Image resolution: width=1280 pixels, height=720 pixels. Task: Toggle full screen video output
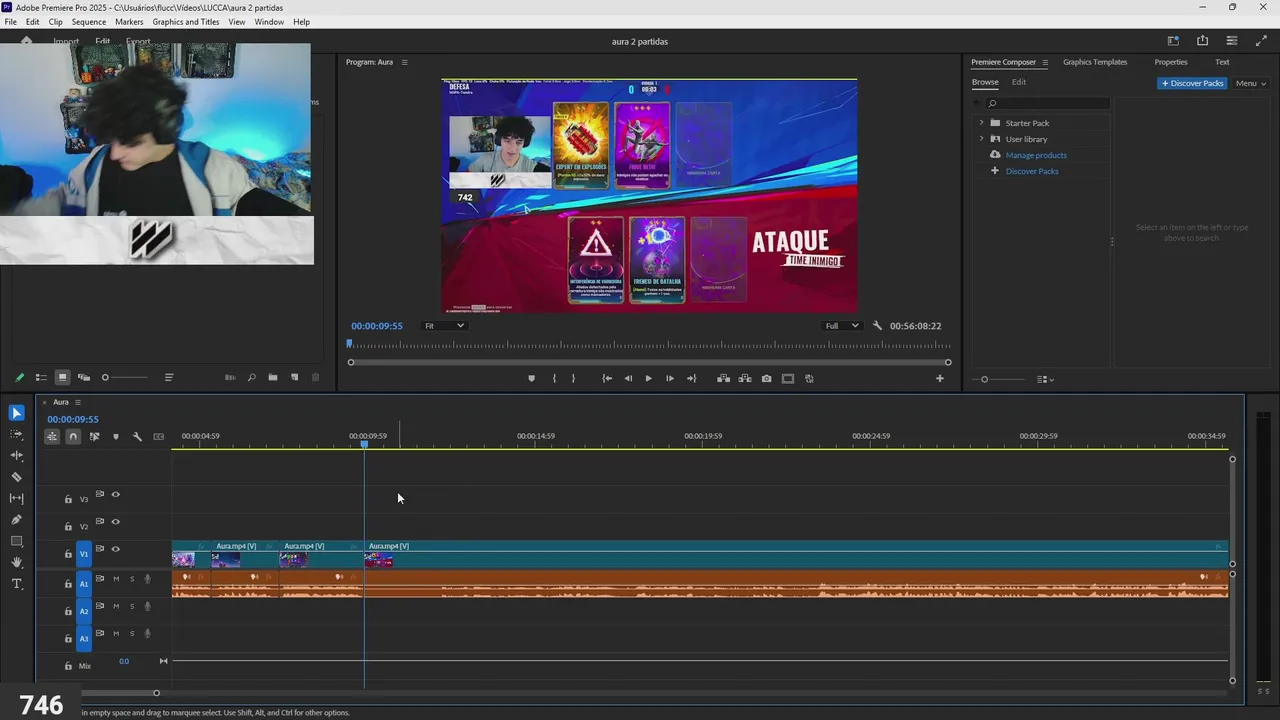(x=1261, y=41)
